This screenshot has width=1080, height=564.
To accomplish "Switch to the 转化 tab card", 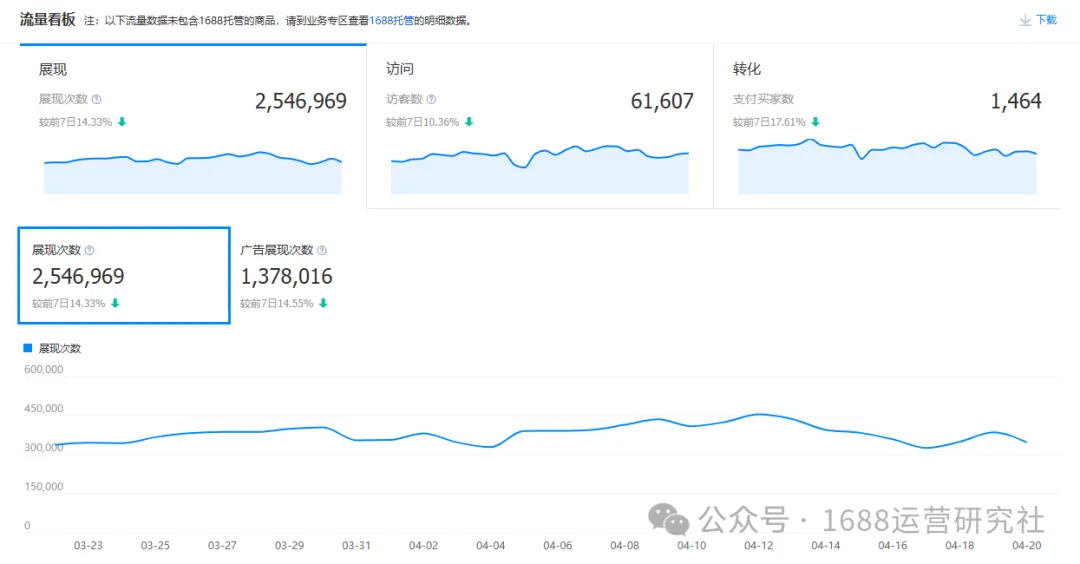I will (x=887, y=126).
